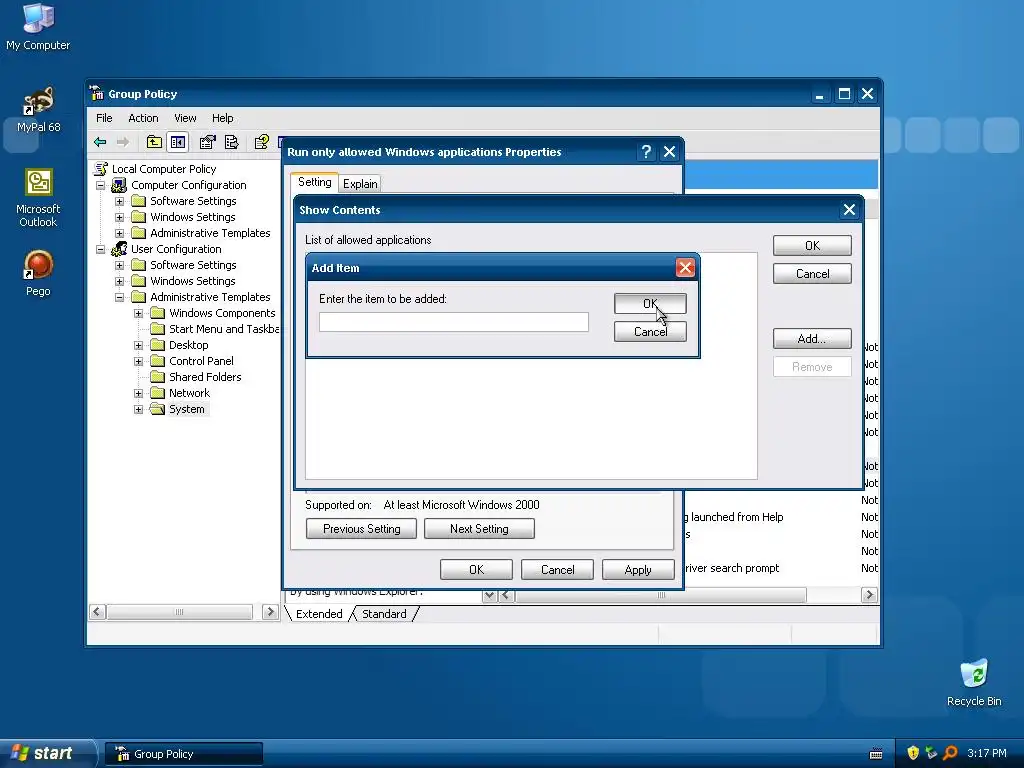Open the Action menu
Screen dimensions: 1024x768
click(x=143, y=118)
